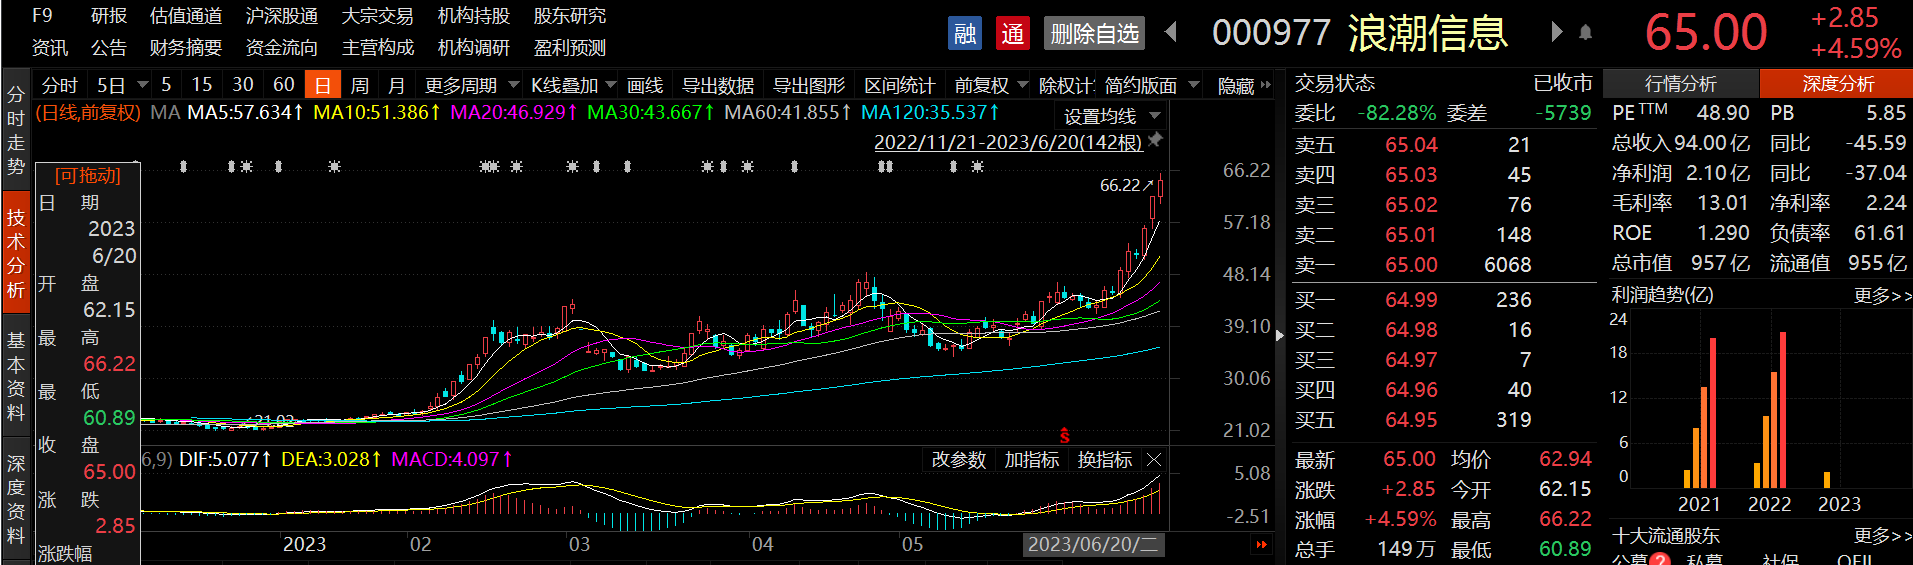Screen dimensions: 1913x565
Task: Click the MA5:57.634 white indicator label
Action: pos(245,112)
